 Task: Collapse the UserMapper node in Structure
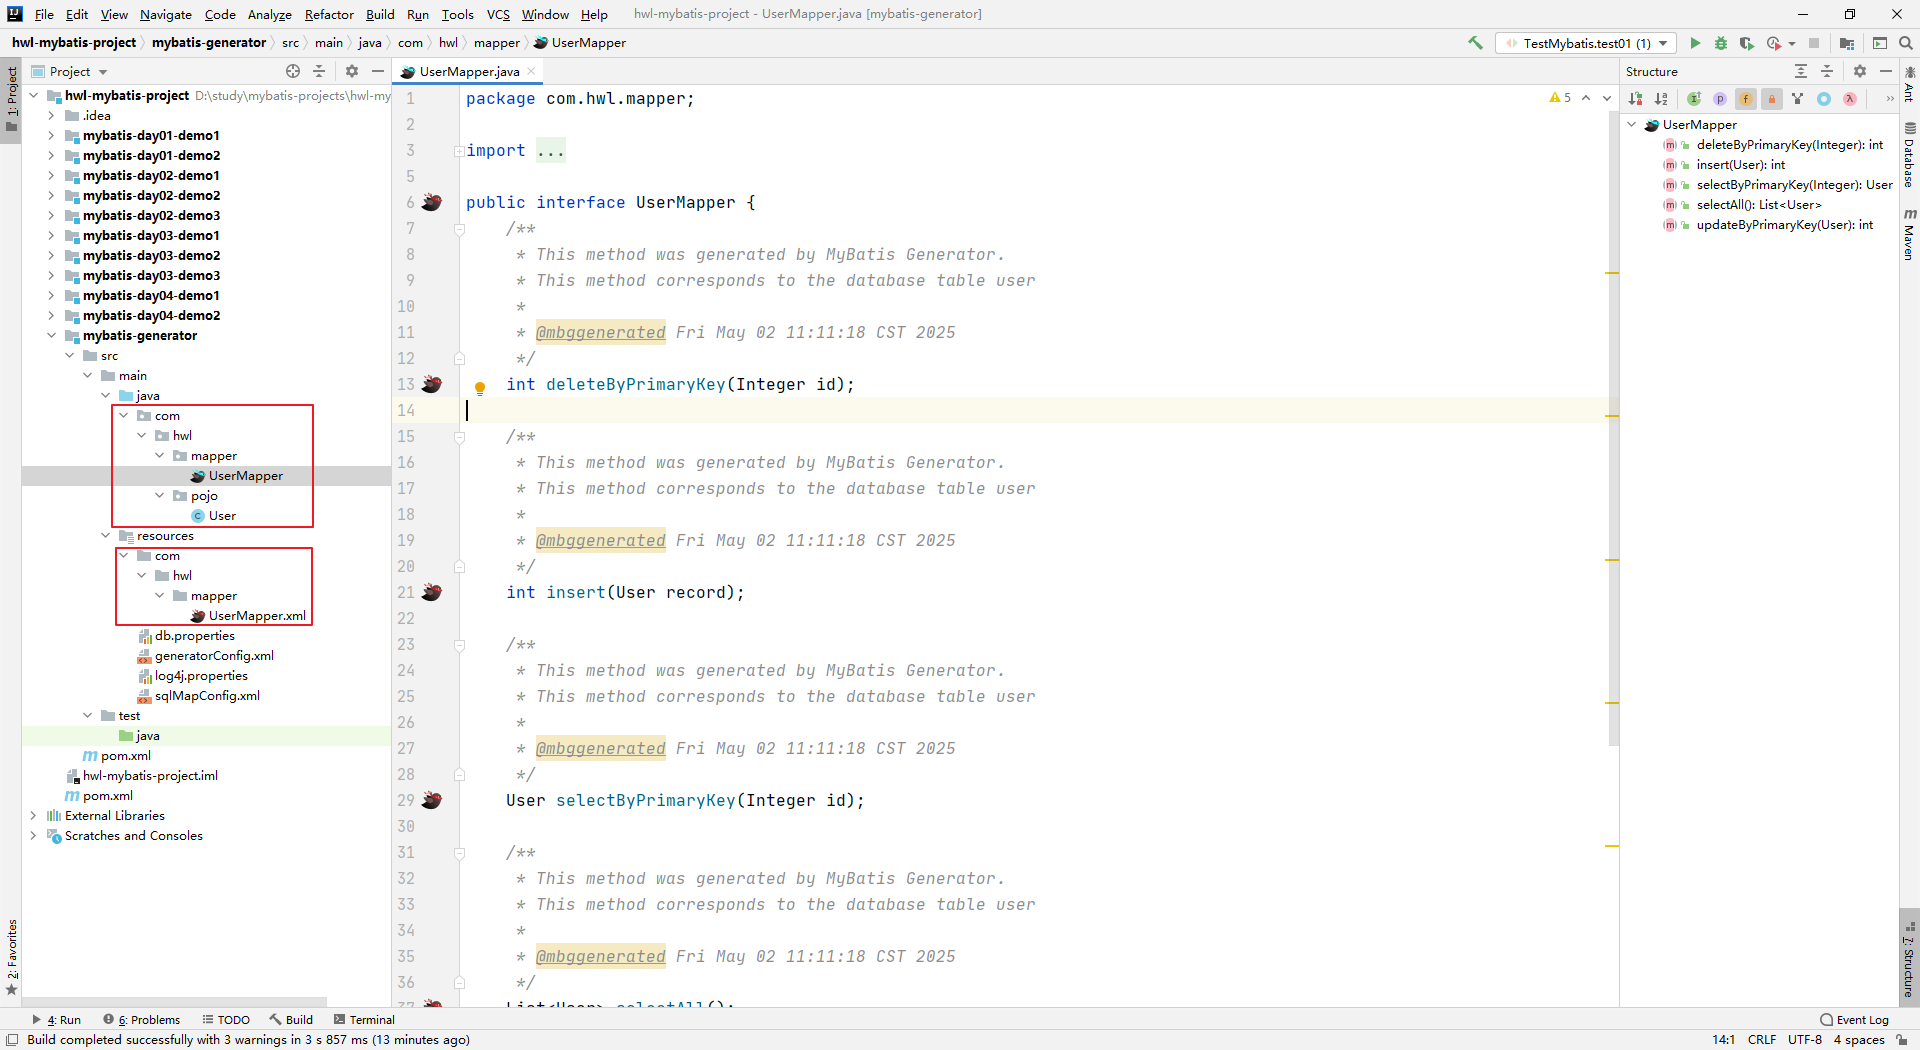(x=1632, y=124)
